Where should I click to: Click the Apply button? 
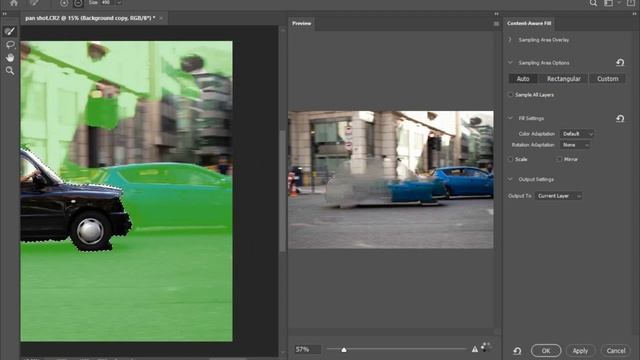[x=580, y=351]
